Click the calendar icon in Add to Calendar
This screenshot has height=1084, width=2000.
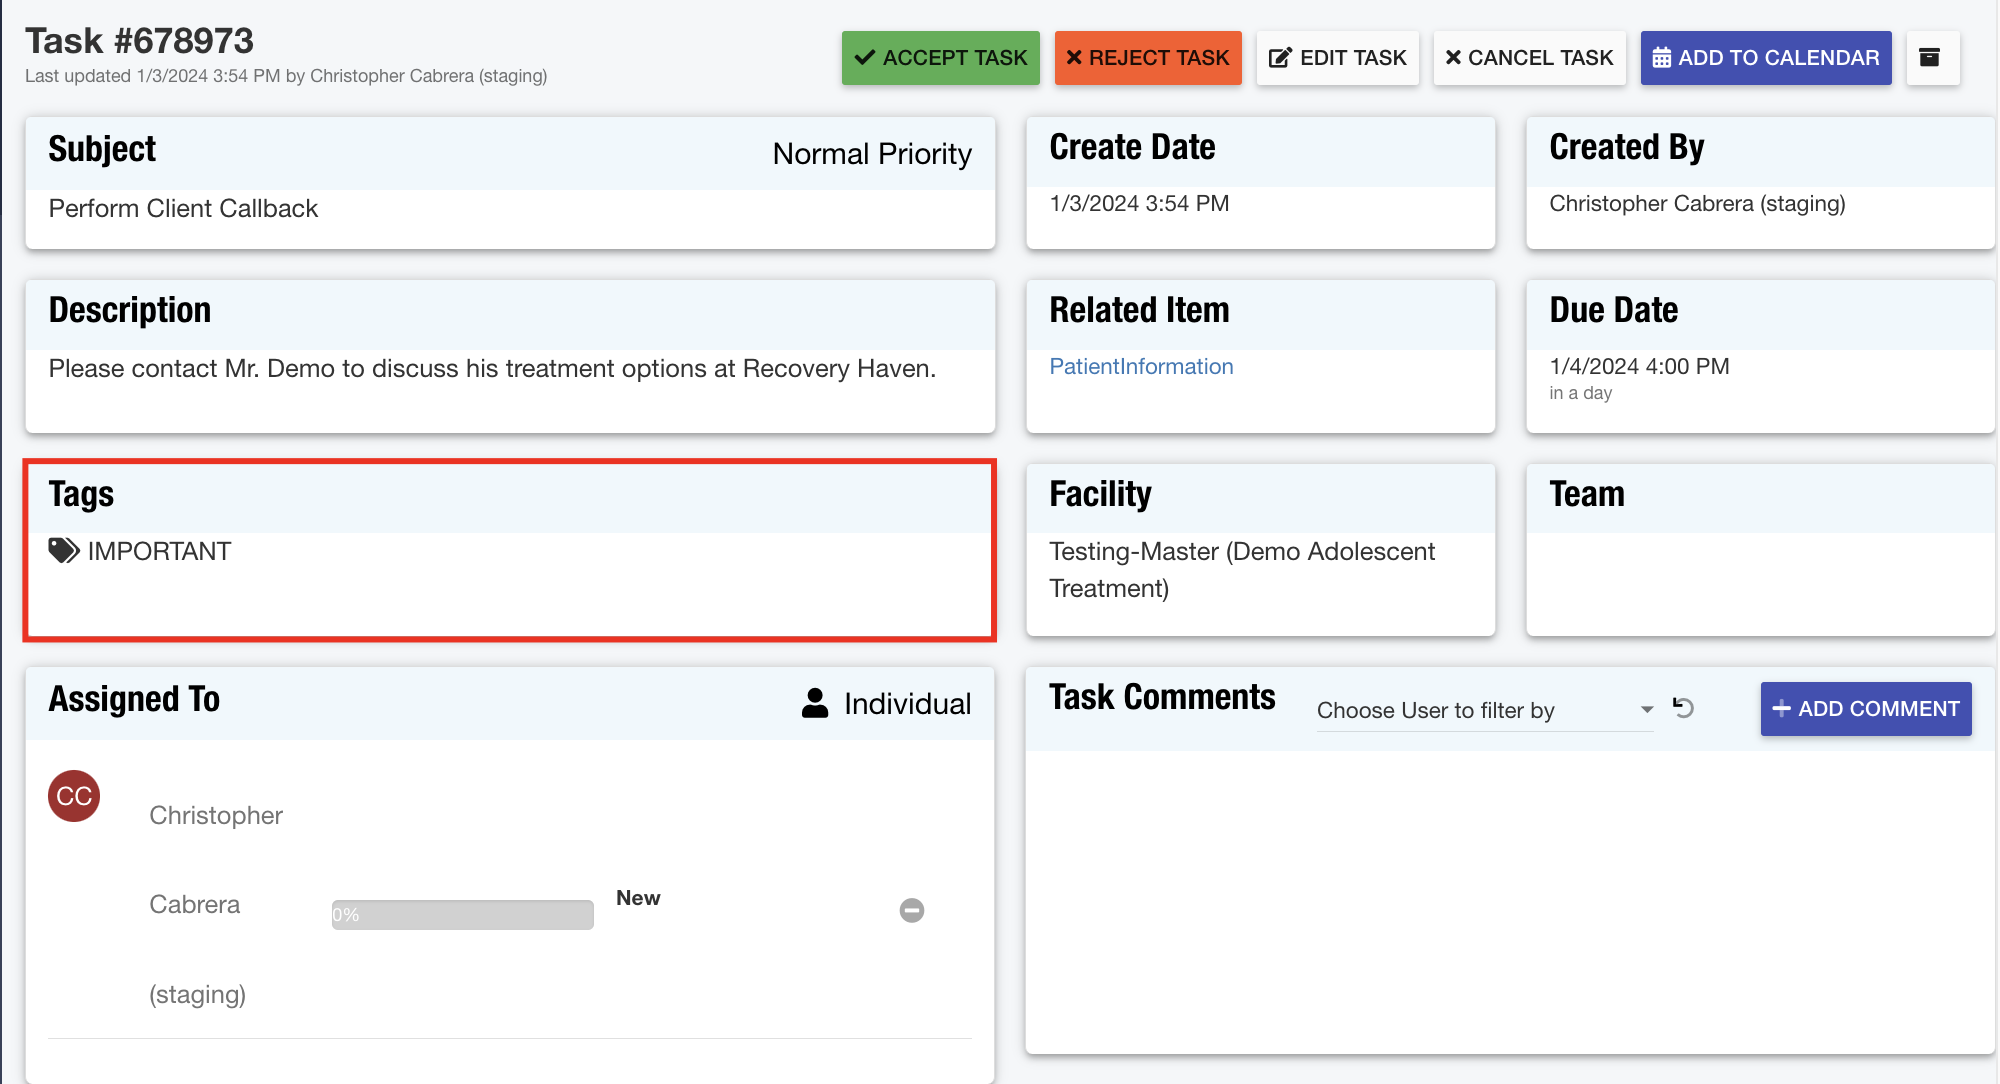pos(1661,58)
